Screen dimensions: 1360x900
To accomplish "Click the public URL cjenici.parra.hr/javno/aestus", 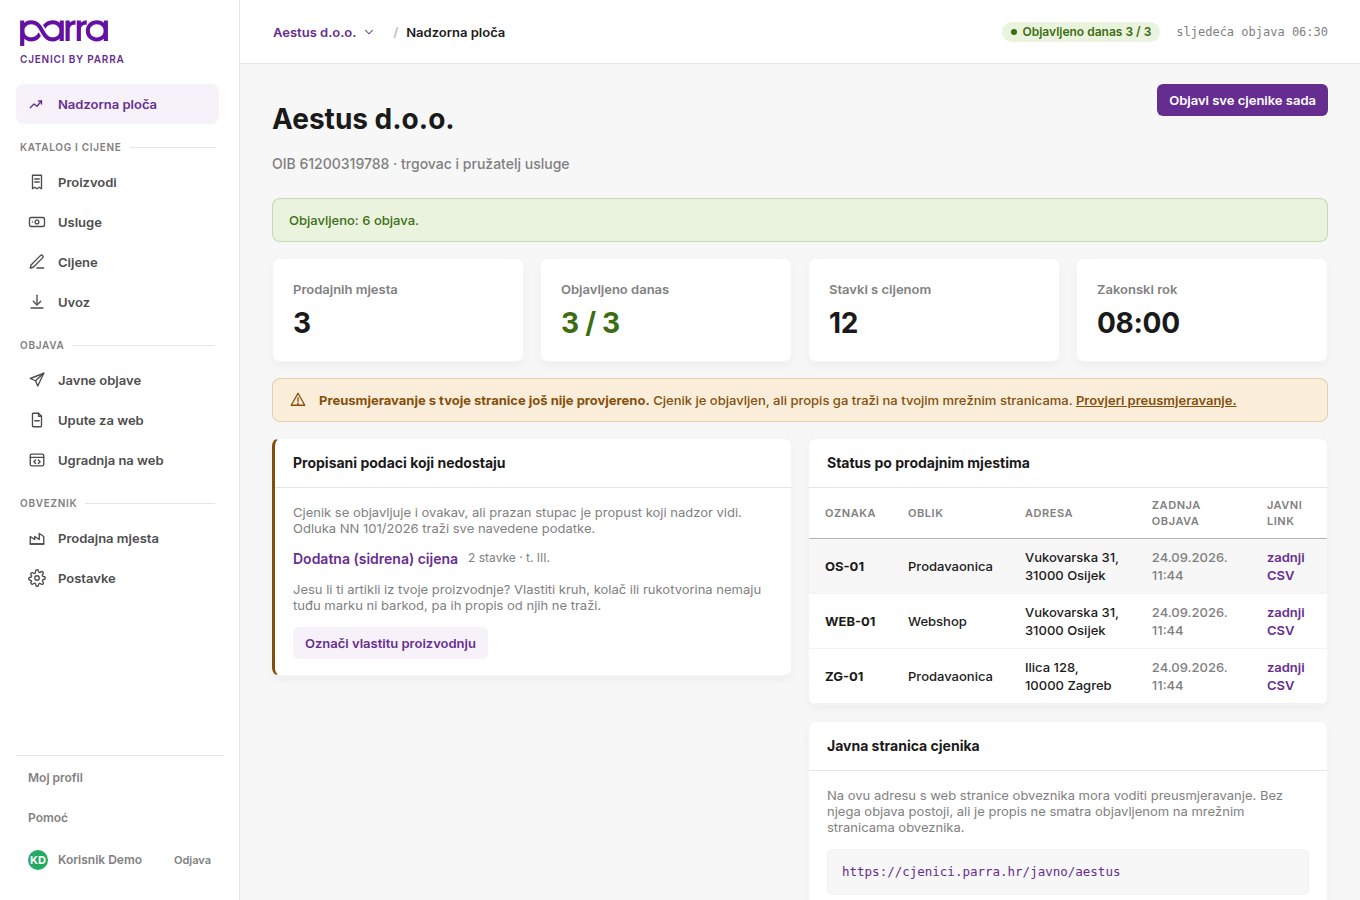I will coord(981,872).
